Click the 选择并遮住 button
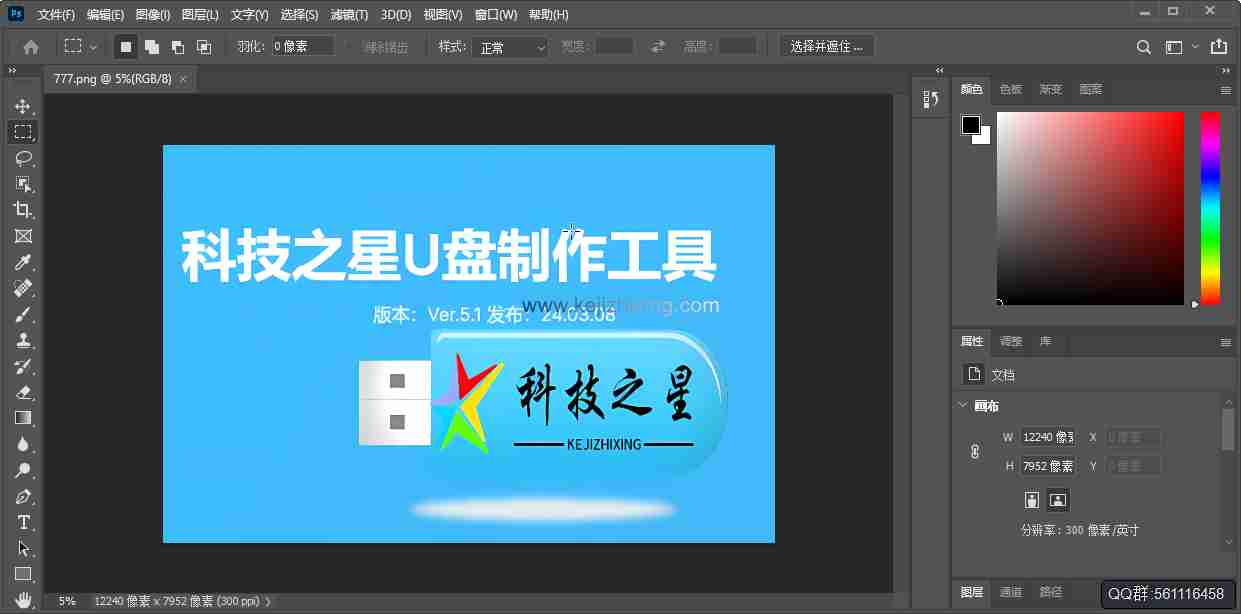The width and height of the screenshot is (1241, 614). (x=826, y=45)
